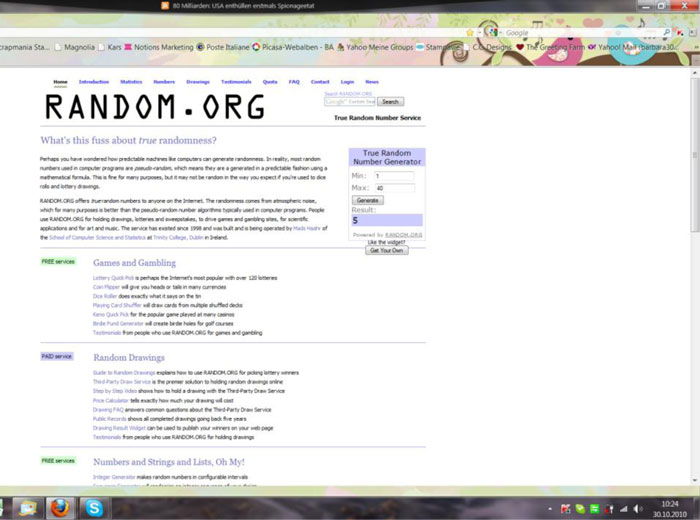Screen dimensions: 700x520
Task: Click the browser tab titled 80 Milliarden
Action: (238, 6)
